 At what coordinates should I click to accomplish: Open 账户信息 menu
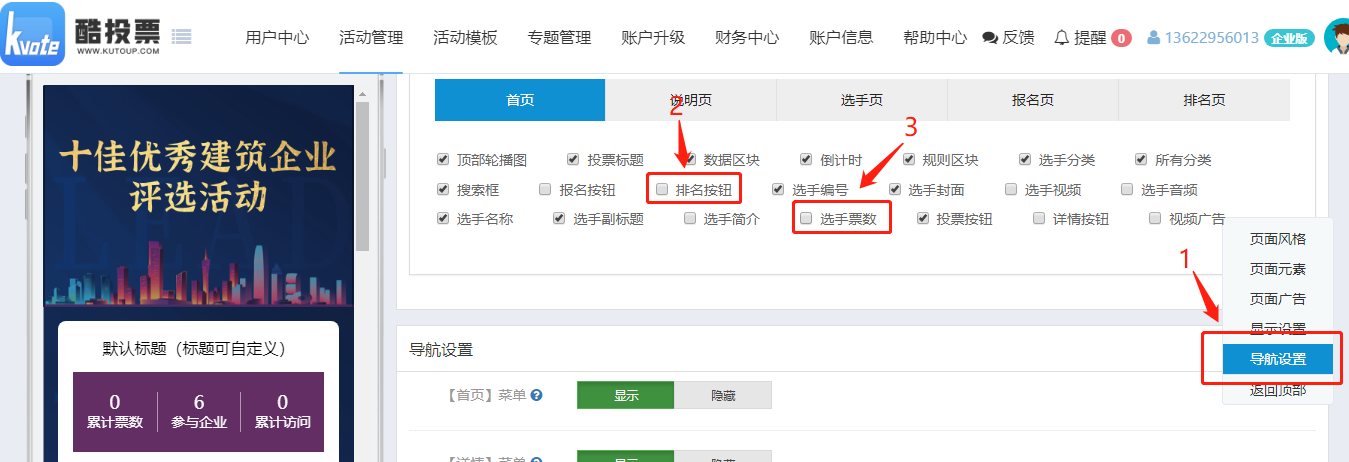pyautogui.click(x=841, y=38)
